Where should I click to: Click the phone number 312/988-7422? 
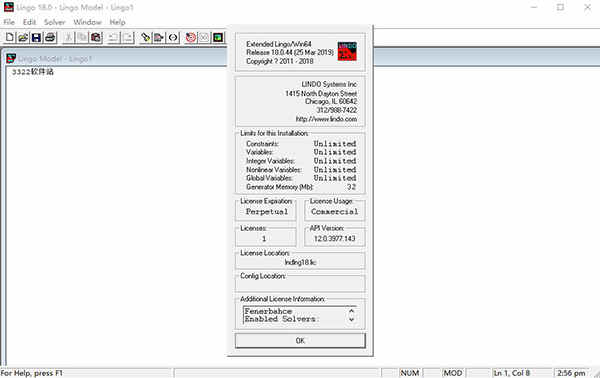point(336,110)
